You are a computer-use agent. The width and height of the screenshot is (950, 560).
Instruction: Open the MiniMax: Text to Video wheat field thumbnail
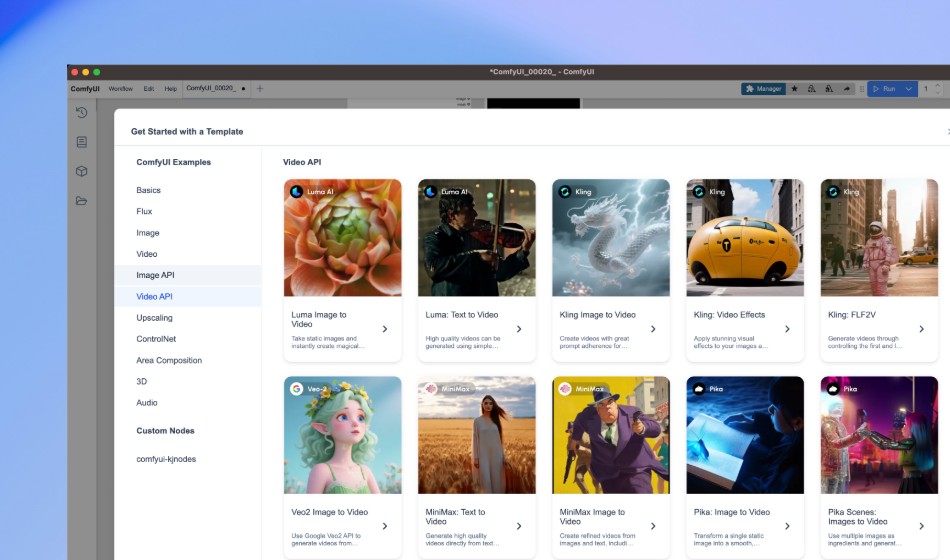(477, 435)
